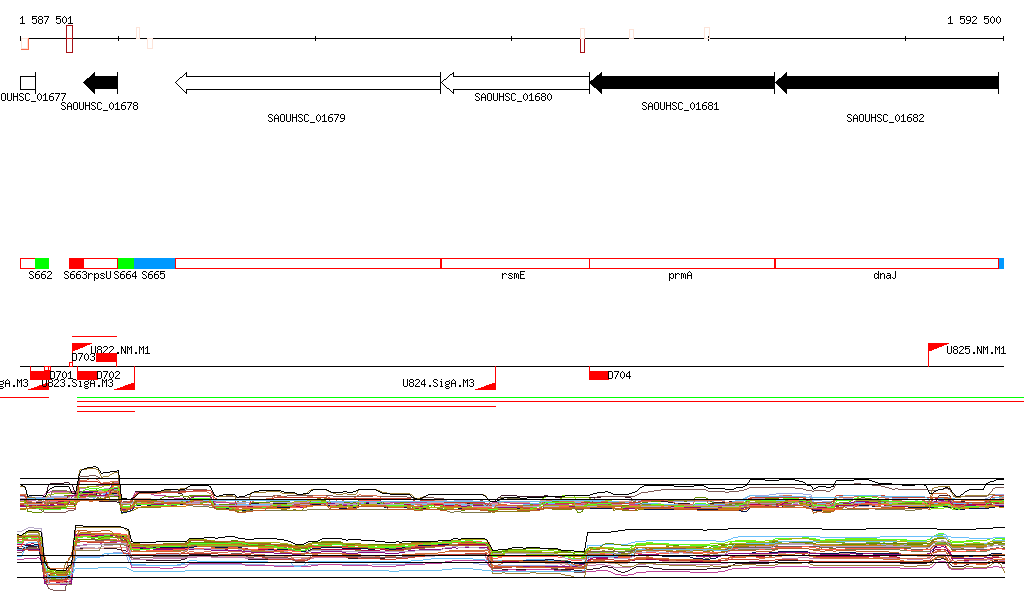Select the red D704 terminator block
The width and height of the screenshot is (1024, 611).
pos(598,375)
